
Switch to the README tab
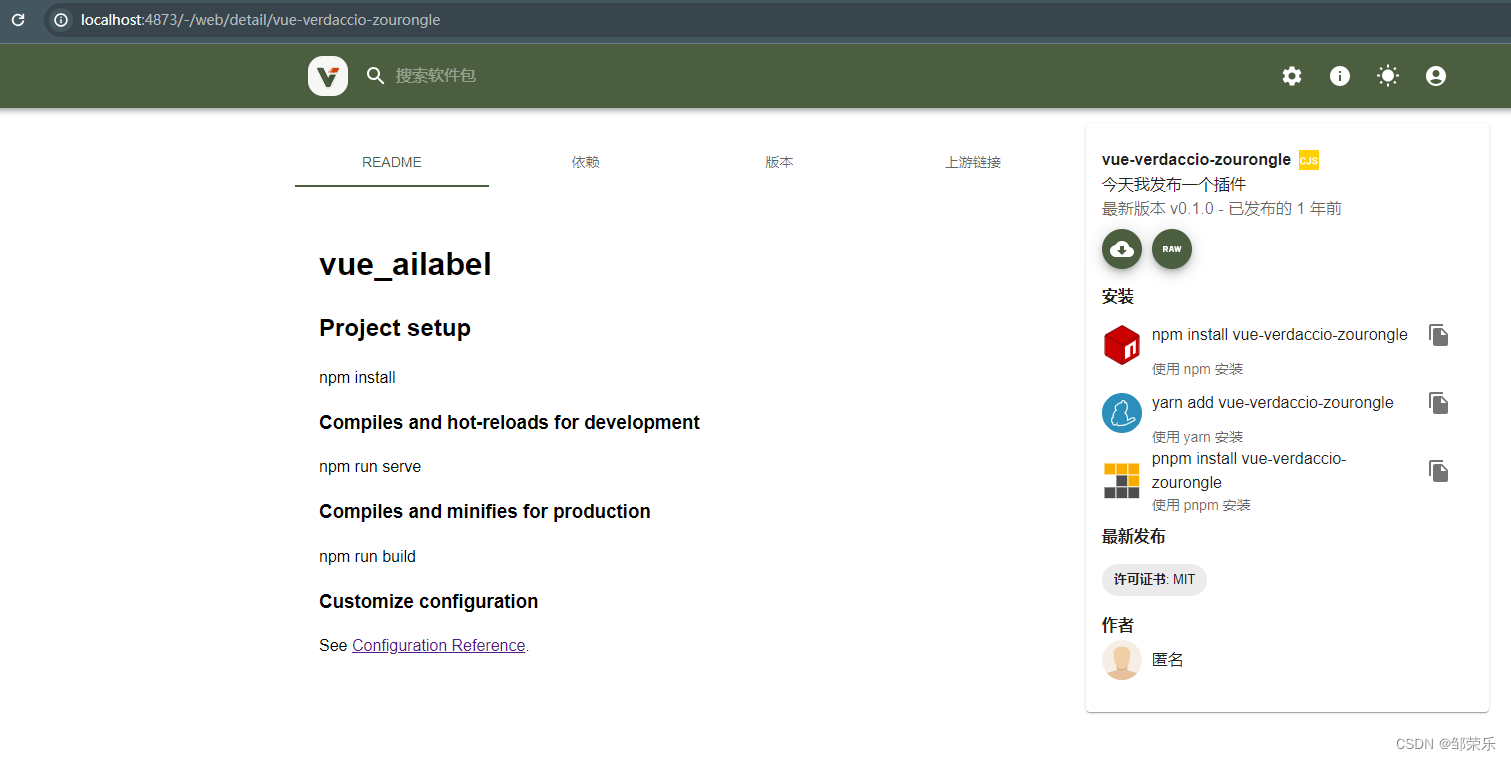click(392, 162)
